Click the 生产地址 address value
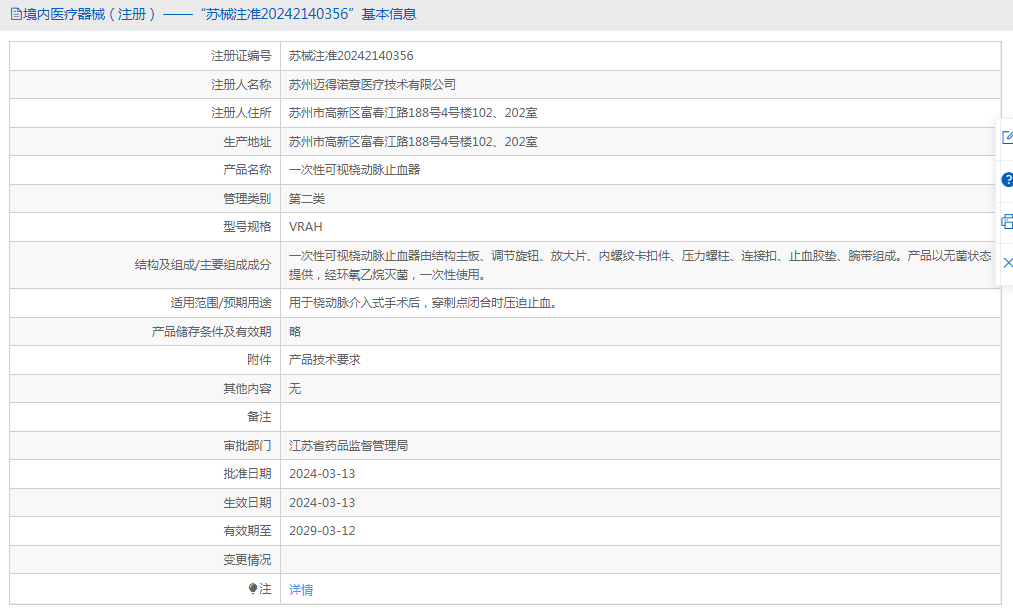 [x=413, y=142]
